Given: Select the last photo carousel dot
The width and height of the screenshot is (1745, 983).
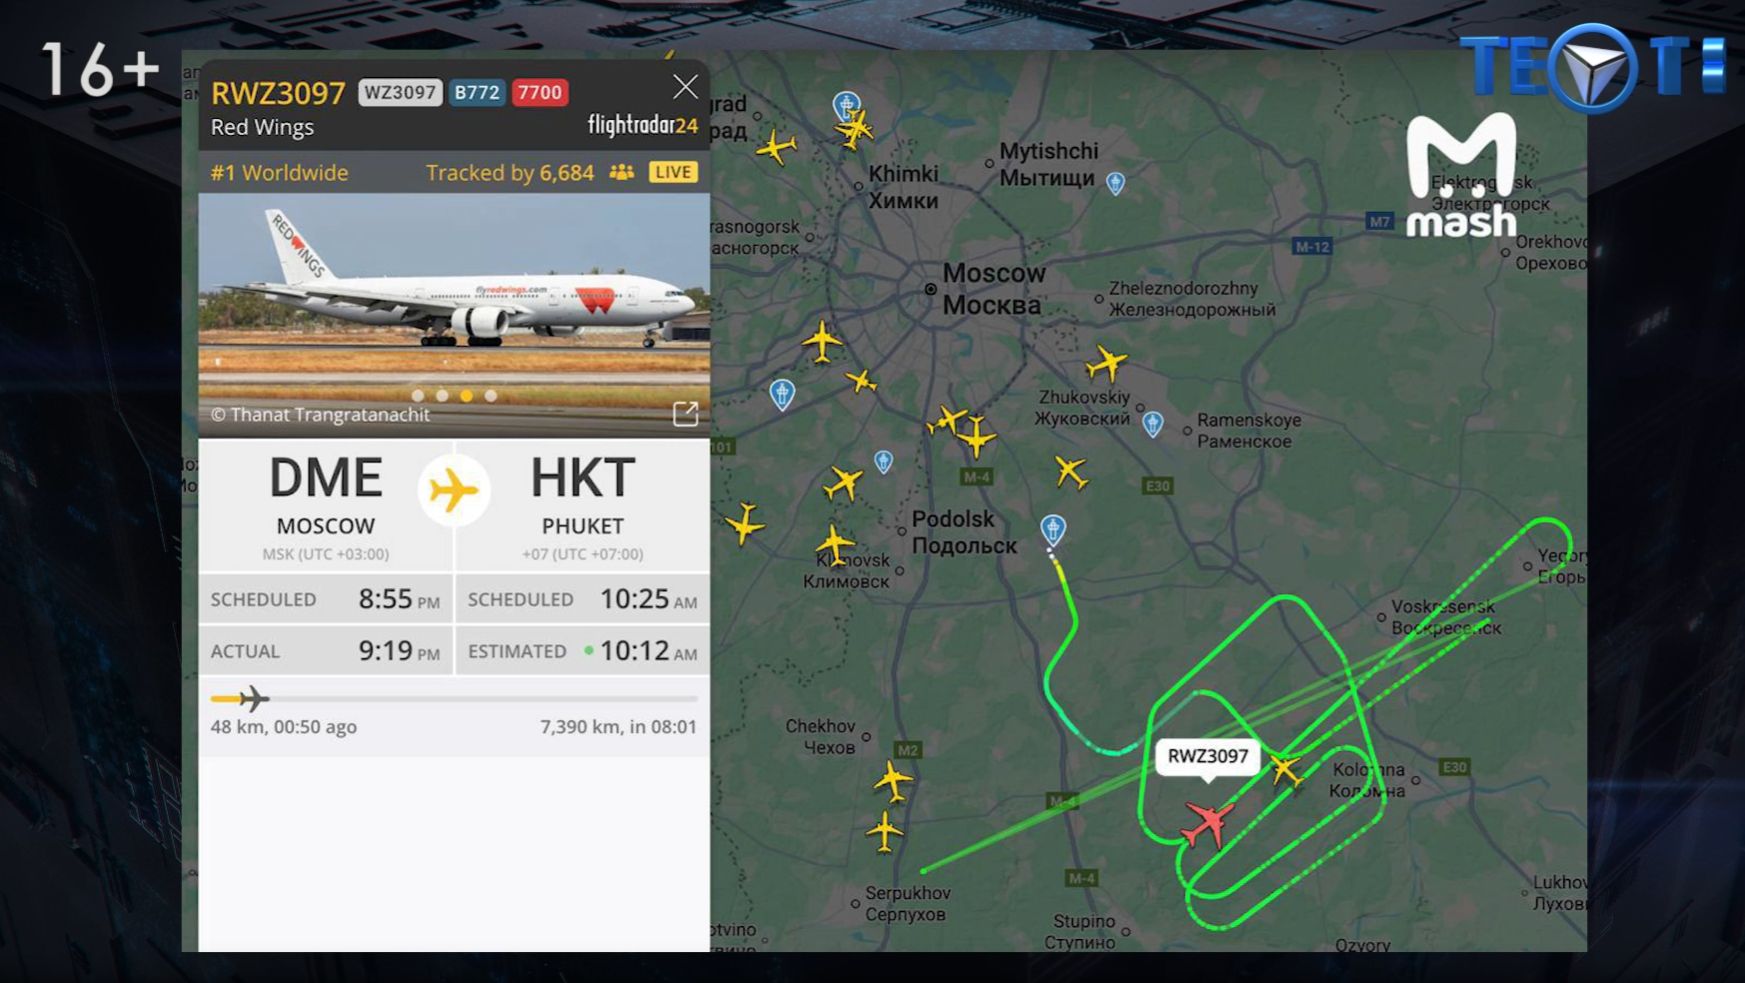Looking at the screenshot, I should click(x=491, y=396).
